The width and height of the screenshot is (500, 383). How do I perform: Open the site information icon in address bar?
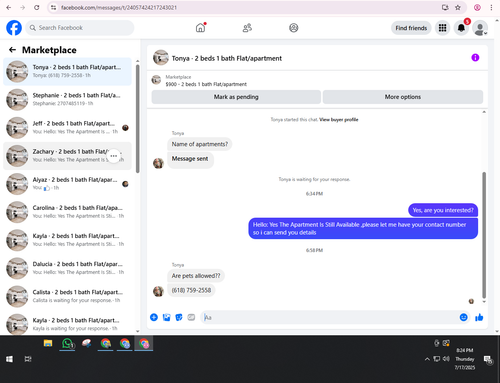tap(53, 7)
